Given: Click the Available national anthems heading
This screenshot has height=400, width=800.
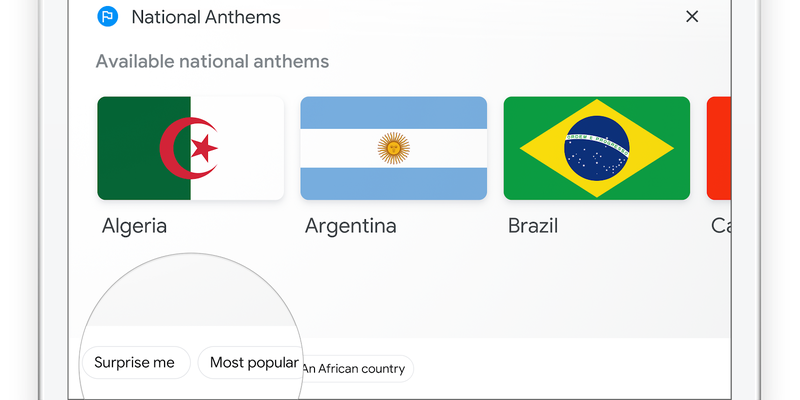Looking at the screenshot, I should [x=212, y=62].
